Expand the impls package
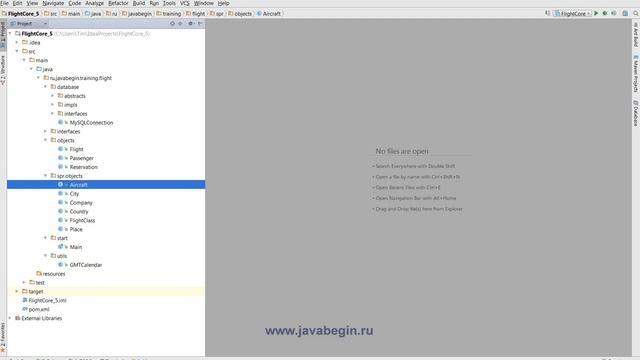Image resolution: width=640 pixels, height=360 pixels. click(x=52, y=105)
